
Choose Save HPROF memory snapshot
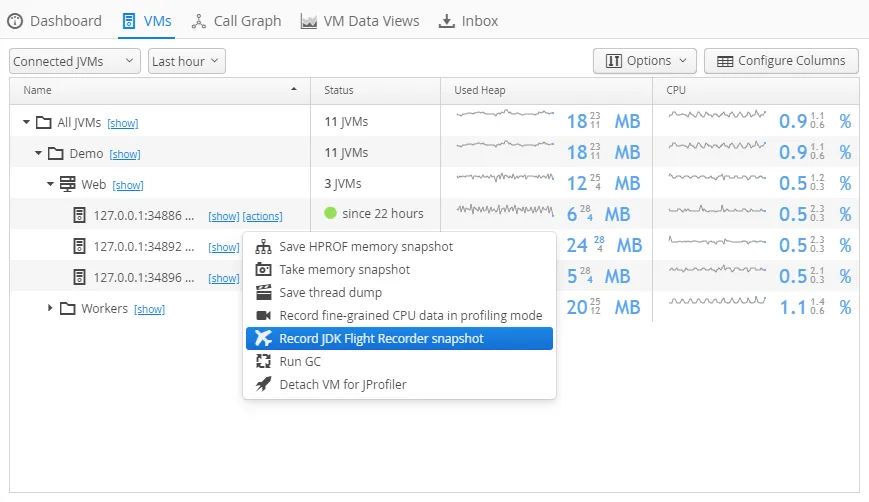[400, 247]
